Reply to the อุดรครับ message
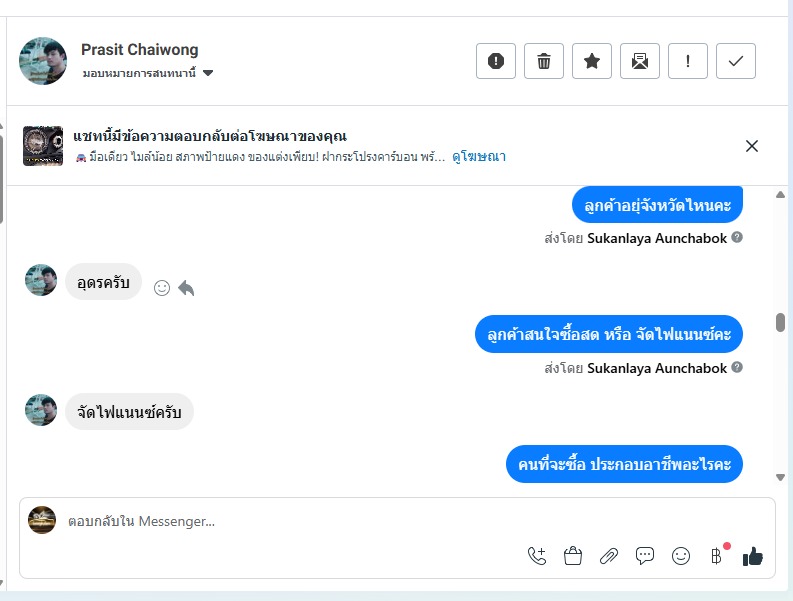Viewport: 793px width, 601px height. [x=186, y=288]
